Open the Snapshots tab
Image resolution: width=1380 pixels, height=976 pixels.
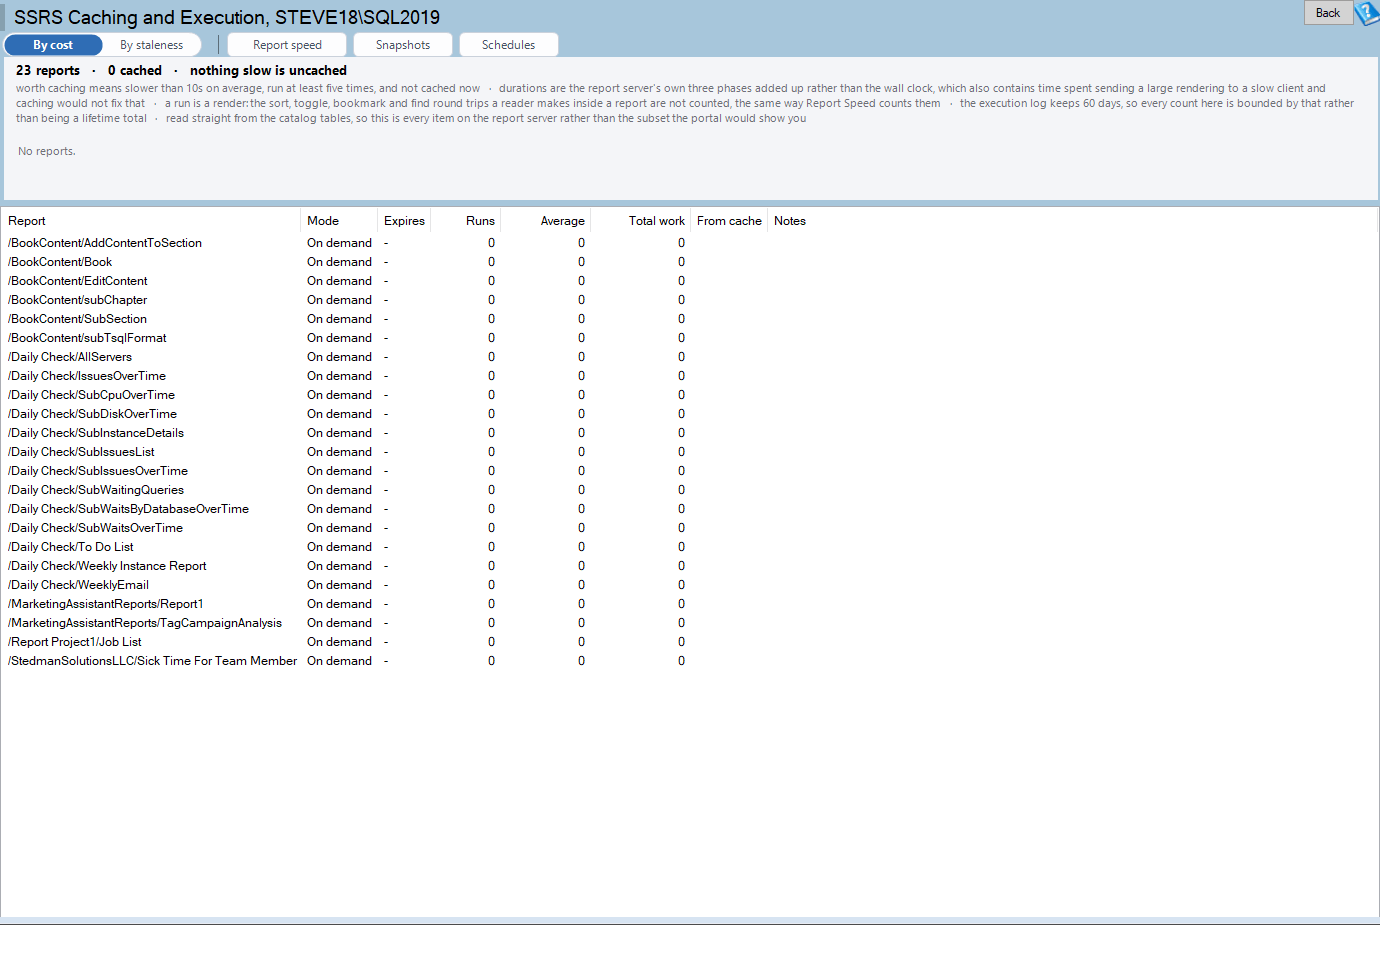[x=403, y=45]
